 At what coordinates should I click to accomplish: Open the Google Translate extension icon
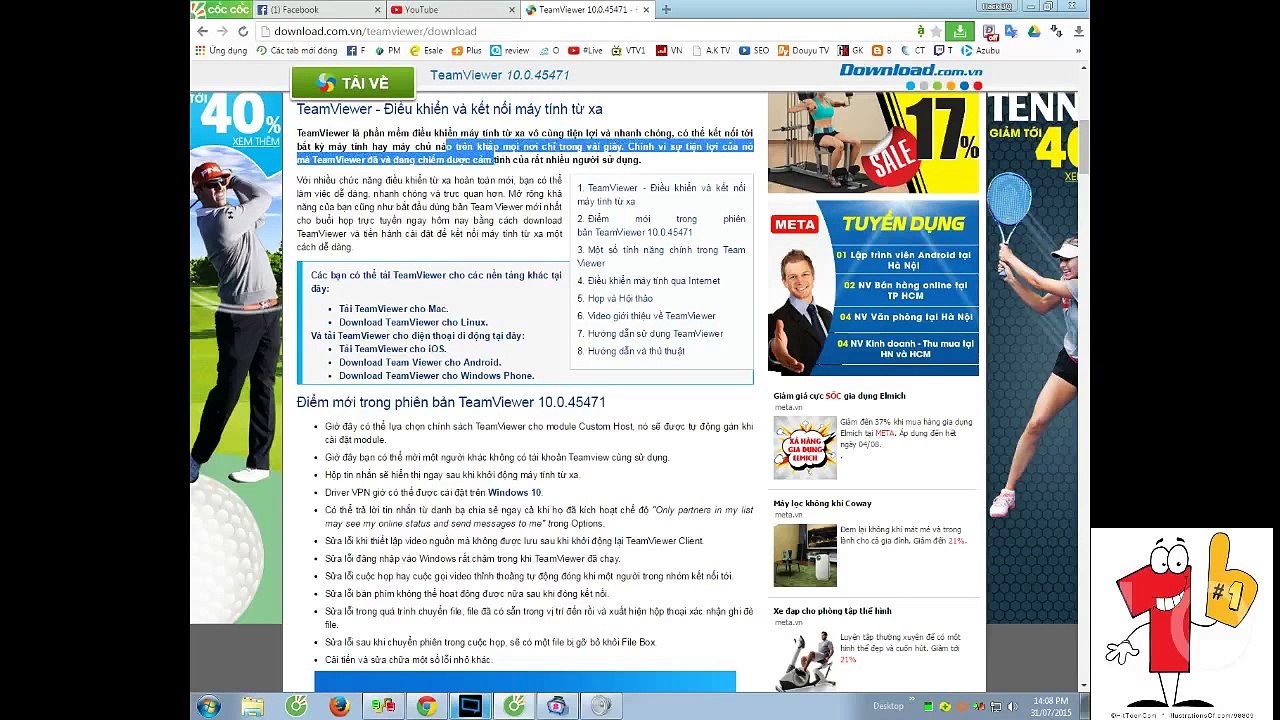tap(1011, 32)
